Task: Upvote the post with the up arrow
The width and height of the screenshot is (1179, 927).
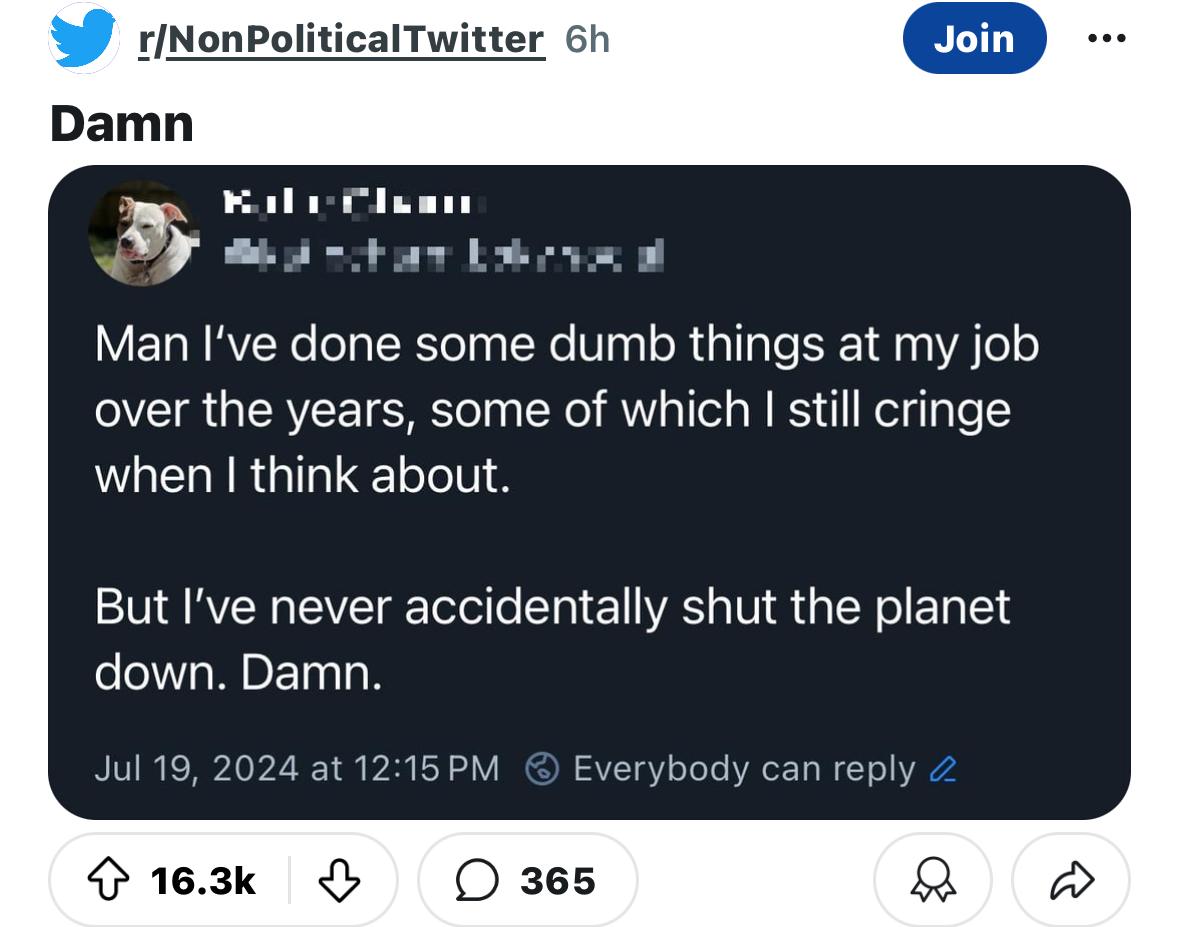Action: 109,880
